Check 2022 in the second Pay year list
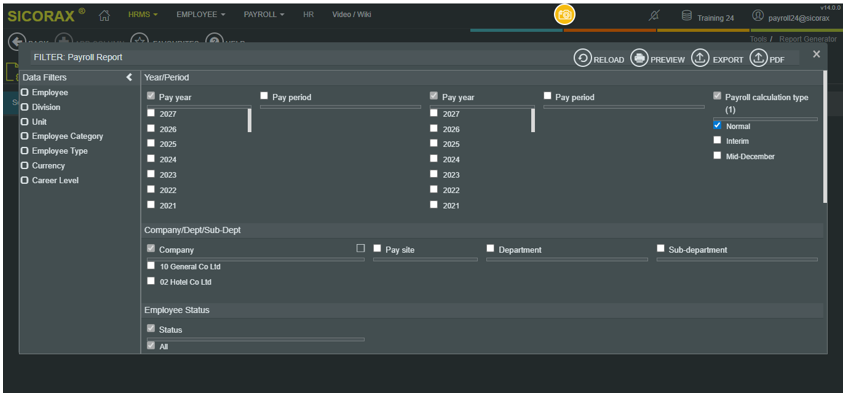 pyautogui.click(x=434, y=189)
